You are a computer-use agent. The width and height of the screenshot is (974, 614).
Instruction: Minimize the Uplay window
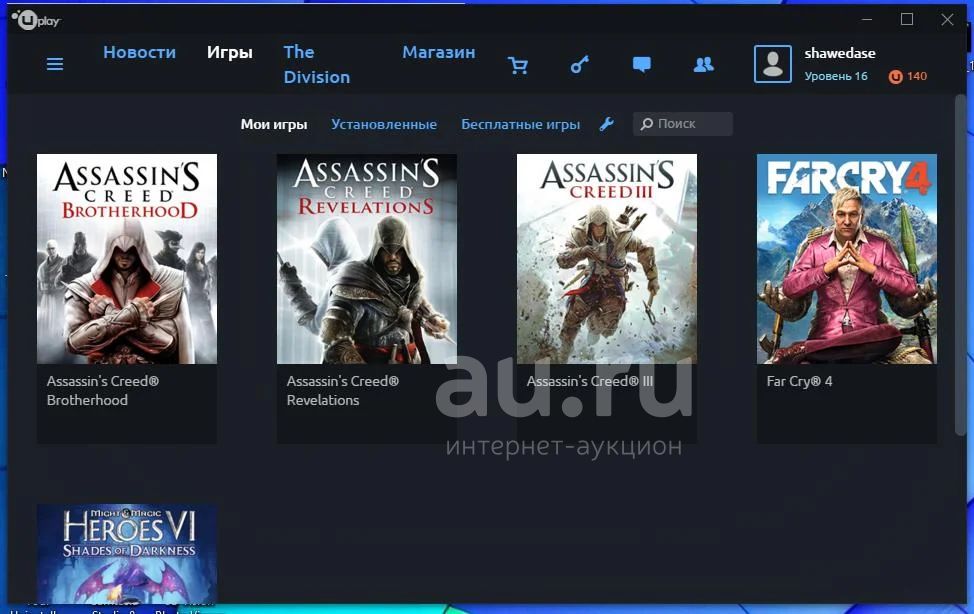(867, 19)
